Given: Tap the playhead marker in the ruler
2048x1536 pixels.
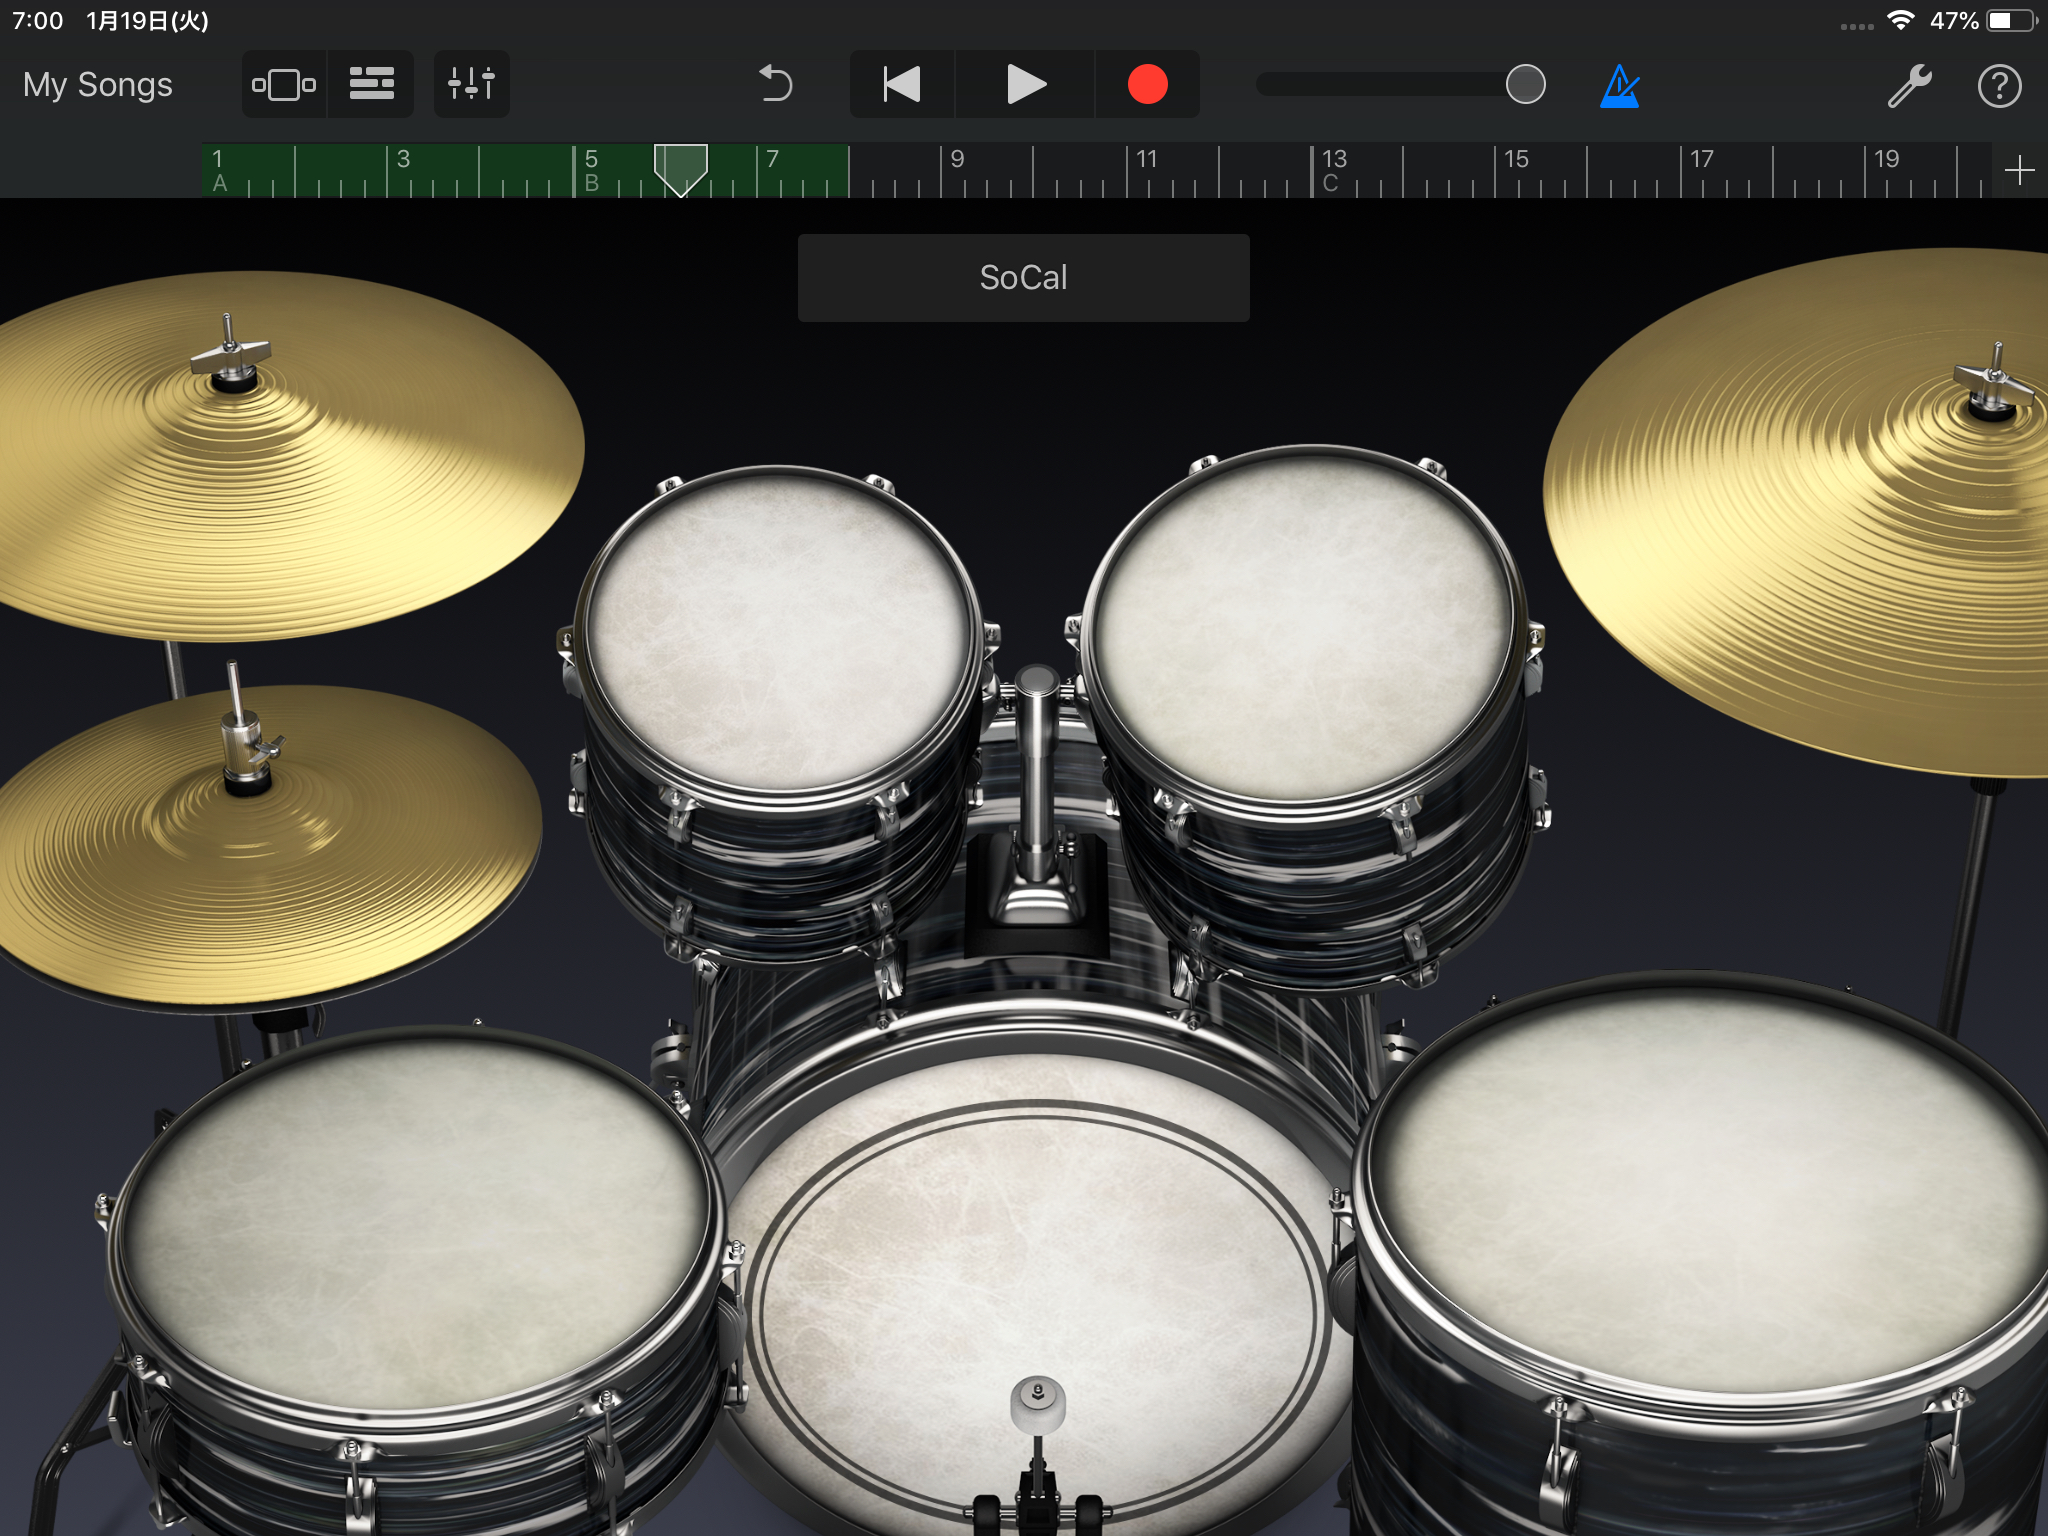Looking at the screenshot, I should click(681, 170).
